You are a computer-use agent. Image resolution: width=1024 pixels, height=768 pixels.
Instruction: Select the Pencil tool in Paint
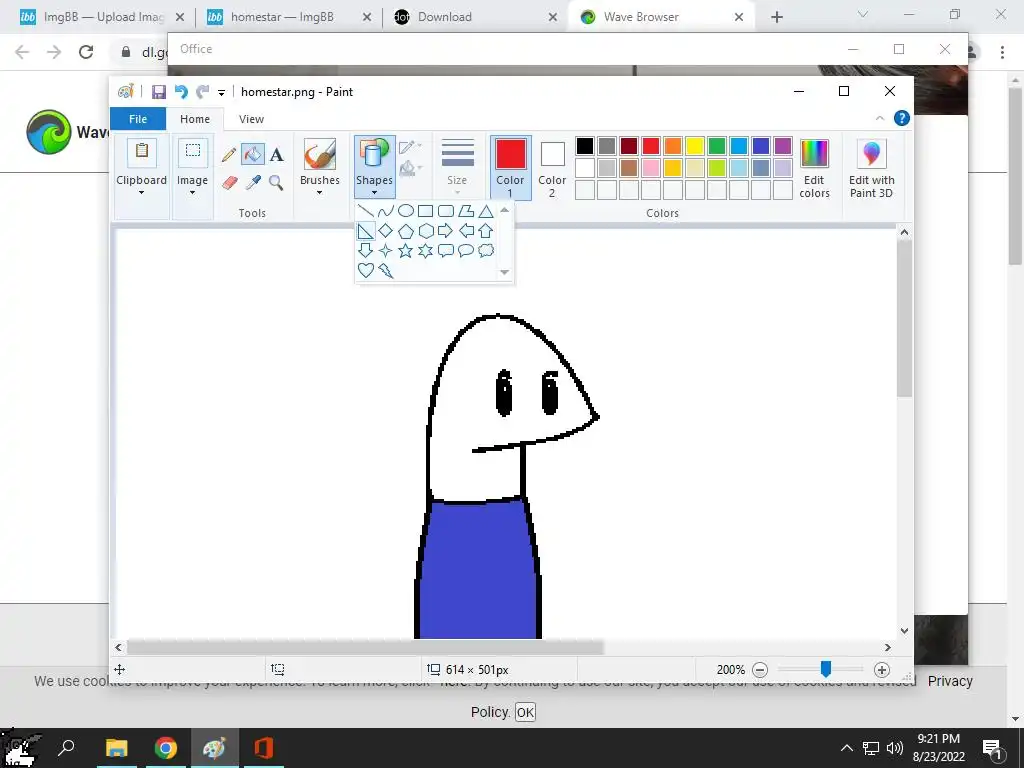tap(229, 154)
